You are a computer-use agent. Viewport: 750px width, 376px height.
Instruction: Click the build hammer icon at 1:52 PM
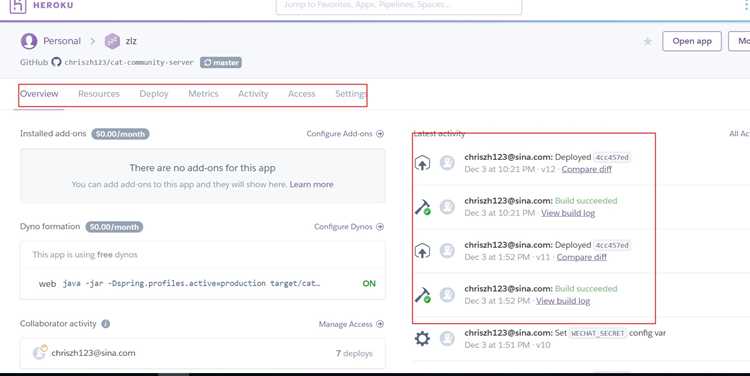coord(422,295)
